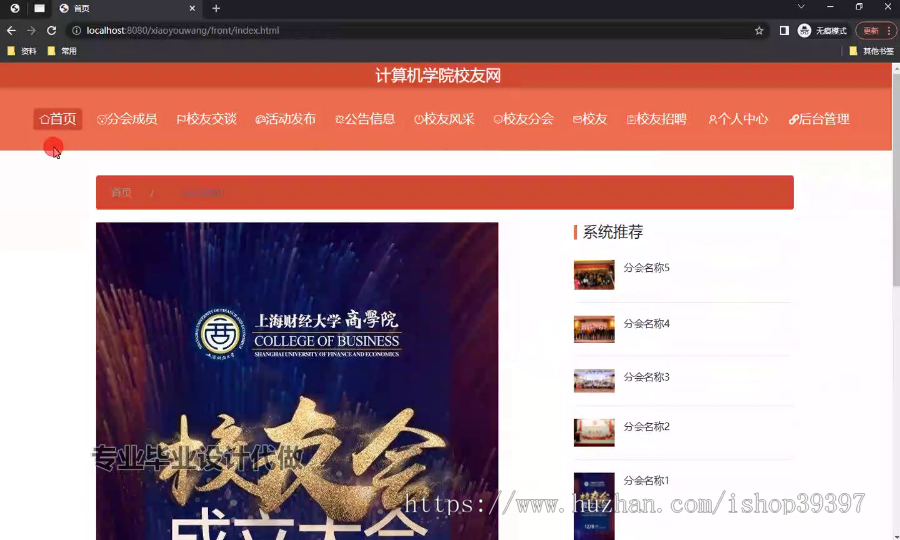The image size is (900, 540).
Task: Open the 活动发布 navigation item
Action: pos(285,119)
